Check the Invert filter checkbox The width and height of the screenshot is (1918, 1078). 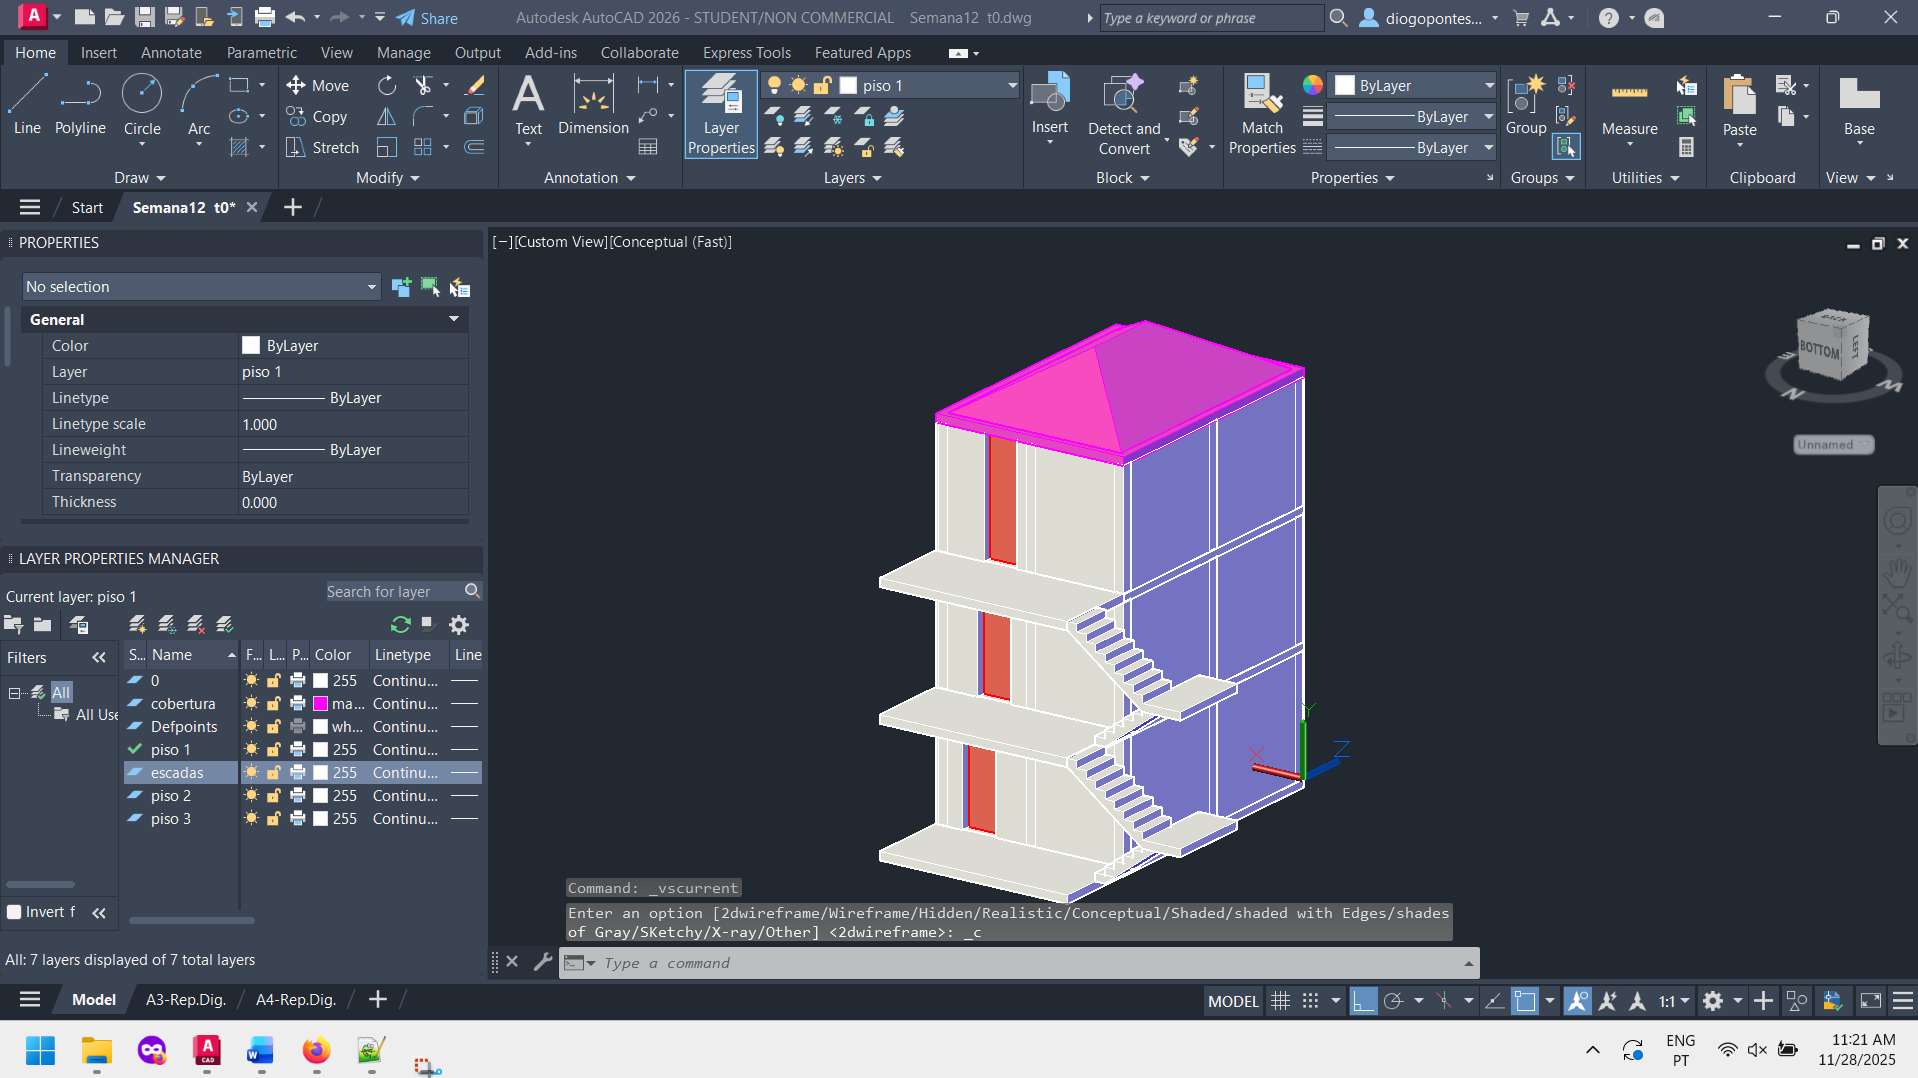click(x=15, y=912)
